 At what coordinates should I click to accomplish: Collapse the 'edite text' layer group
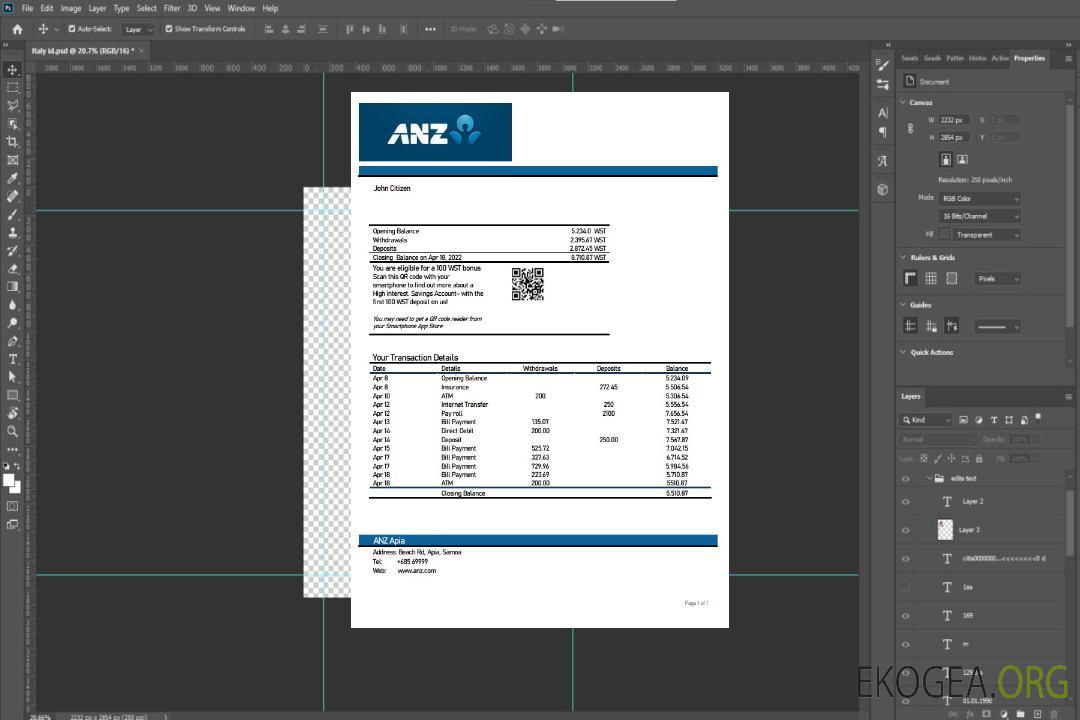pyautogui.click(x=929, y=478)
